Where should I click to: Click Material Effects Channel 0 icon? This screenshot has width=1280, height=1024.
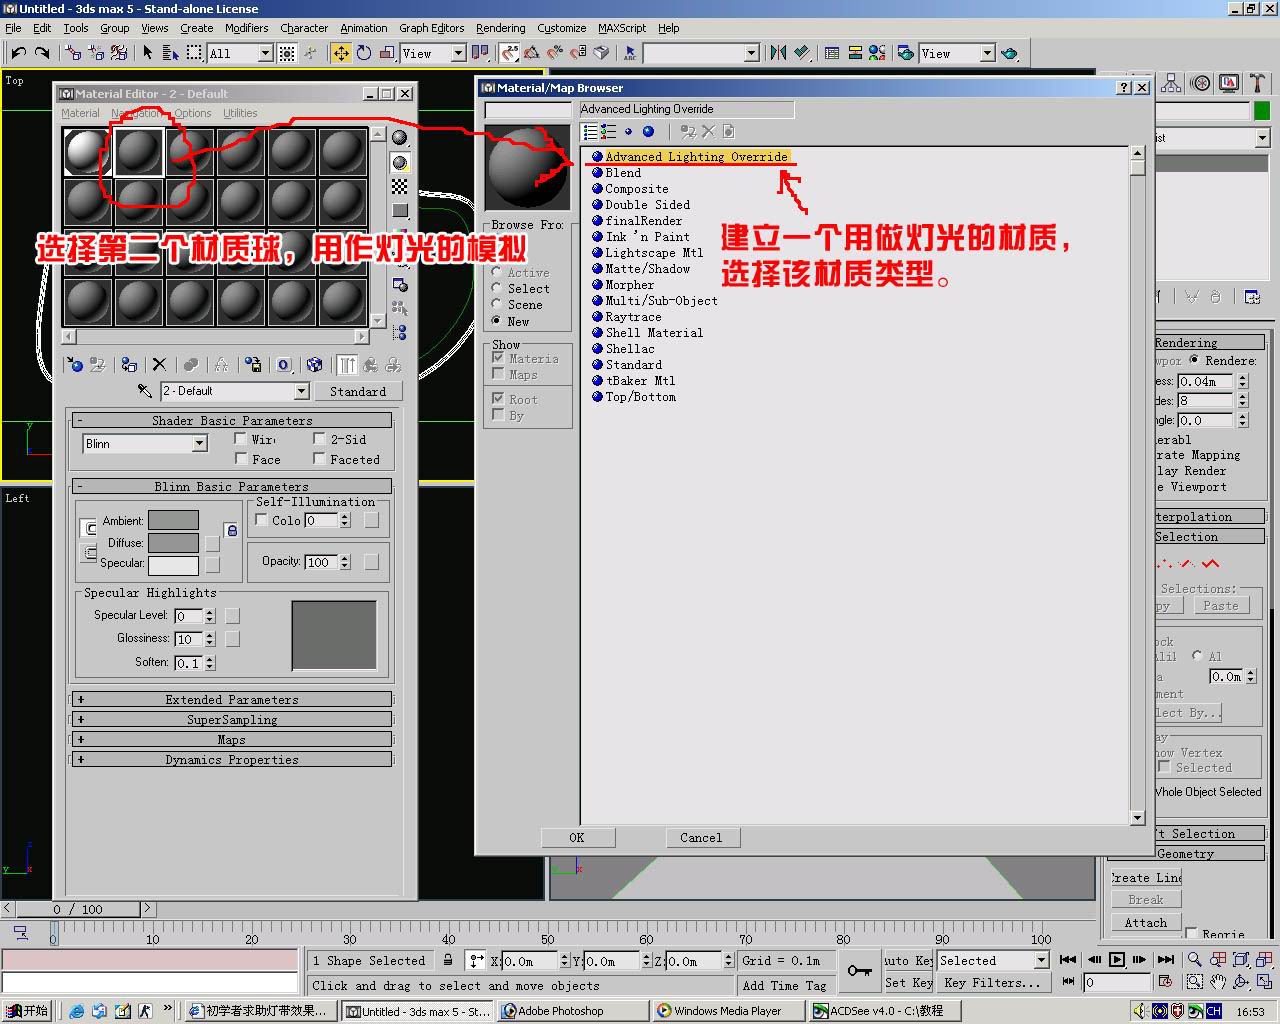click(x=284, y=365)
